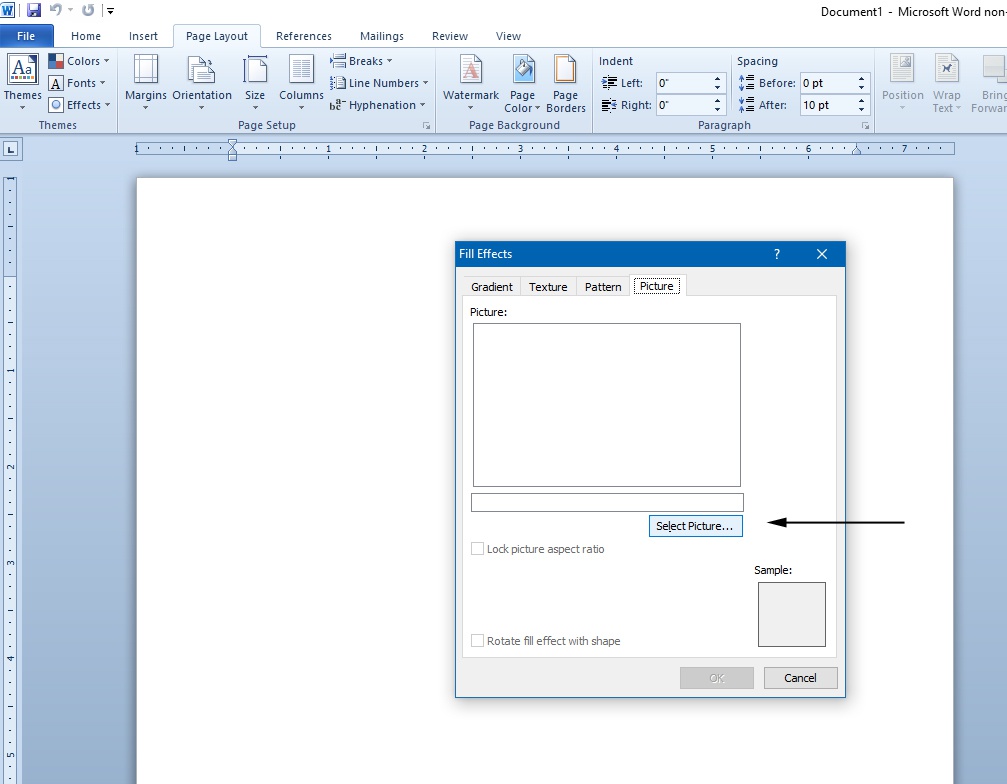The height and width of the screenshot is (784, 1007).
Task: Click right indent marker on ruler
Action: [856, 150]
